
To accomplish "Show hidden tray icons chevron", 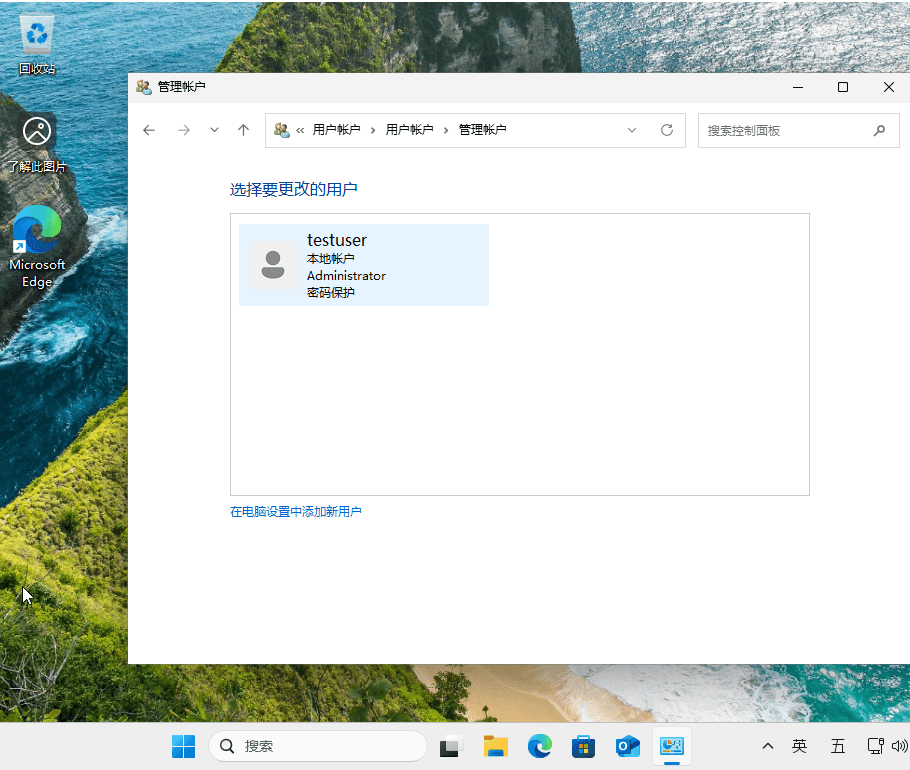I will click(768, 746).
